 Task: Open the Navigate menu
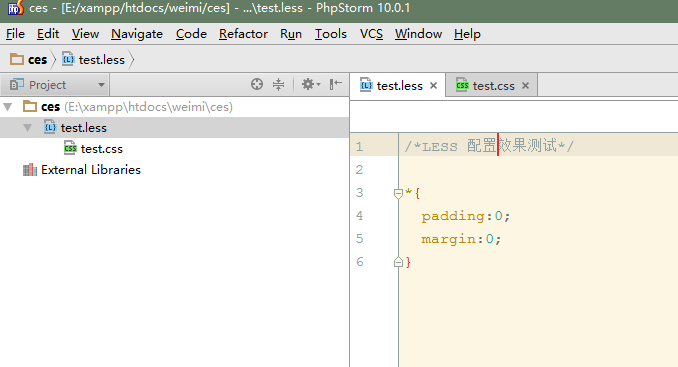[137, 34]
